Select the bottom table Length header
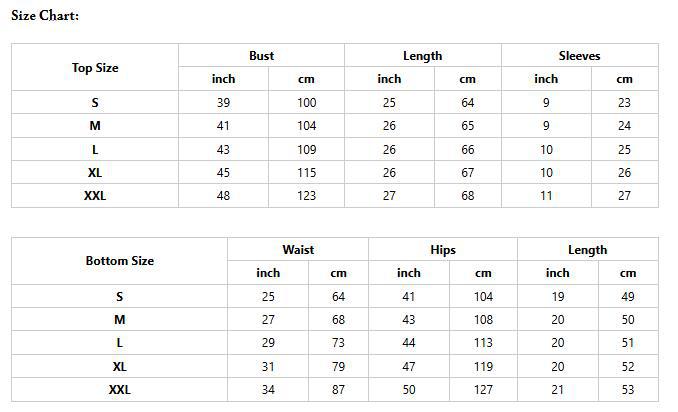Image resolution: width=678 pixels, height=412 pixels. [x=587, y=250]
